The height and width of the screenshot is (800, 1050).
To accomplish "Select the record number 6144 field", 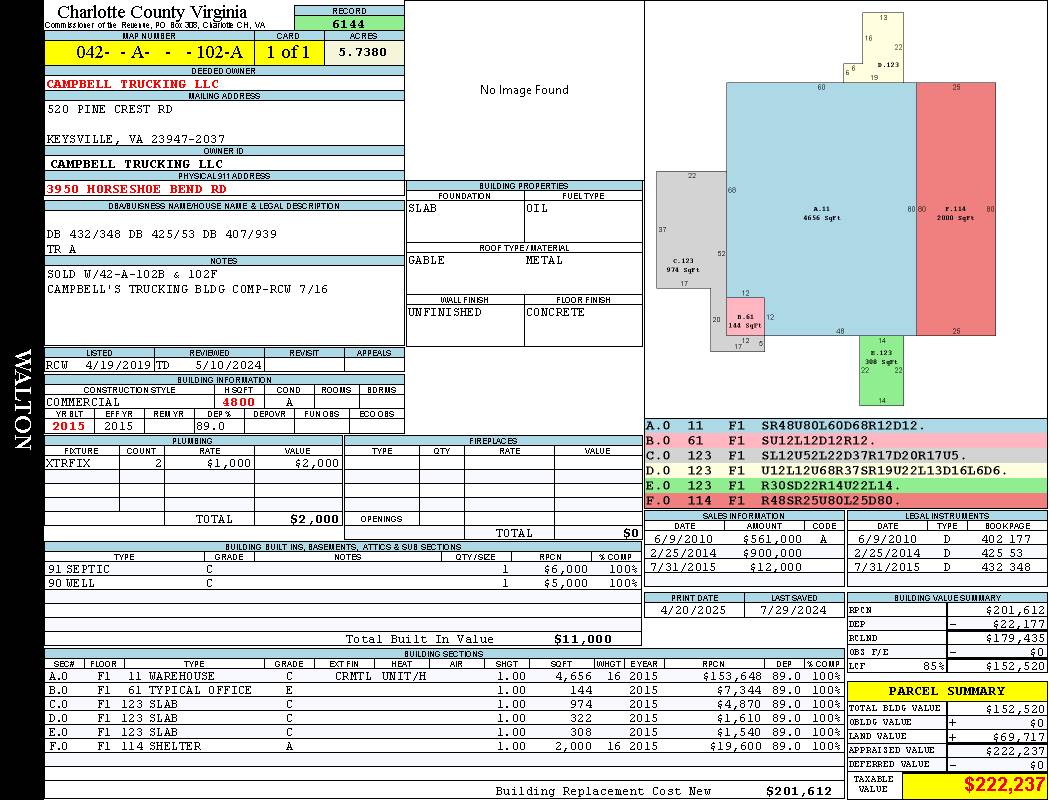I will (349, 23).
